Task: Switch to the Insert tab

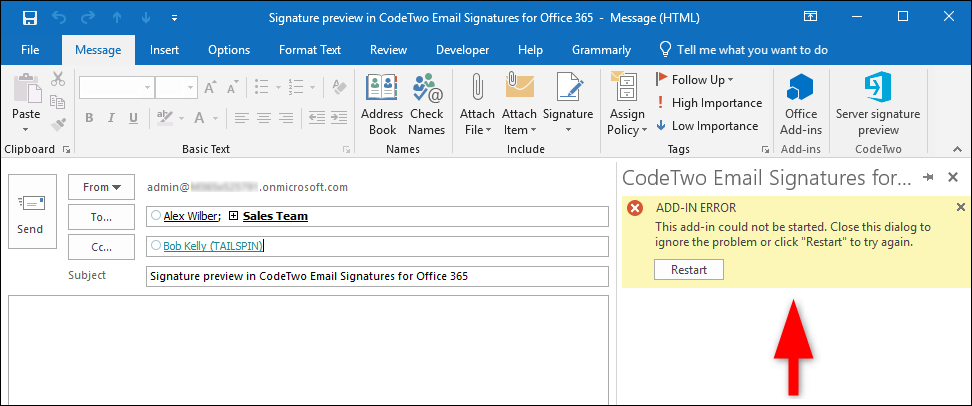Action: click(x=164, y=50)
